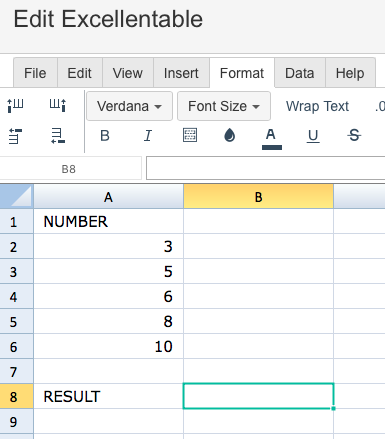385x439 pixels.
Task: Toggle bold formatting
Action: [x=105, y=136]
